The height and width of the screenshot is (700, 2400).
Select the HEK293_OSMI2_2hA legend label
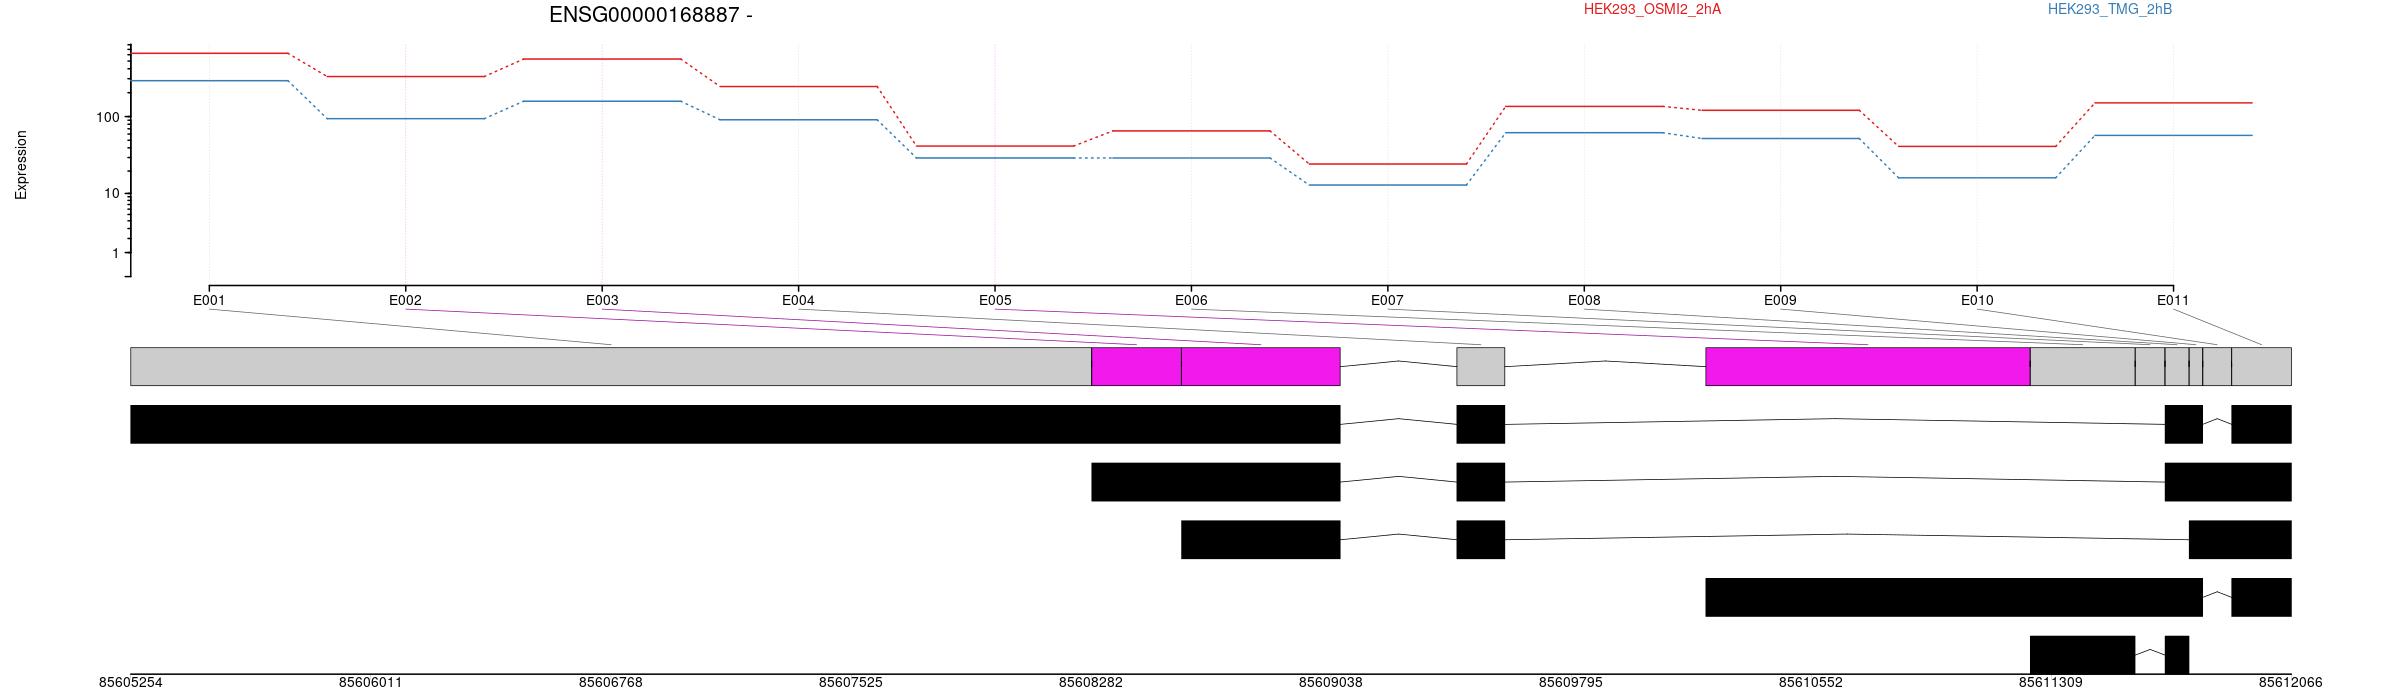click(x=1652, y=10)
